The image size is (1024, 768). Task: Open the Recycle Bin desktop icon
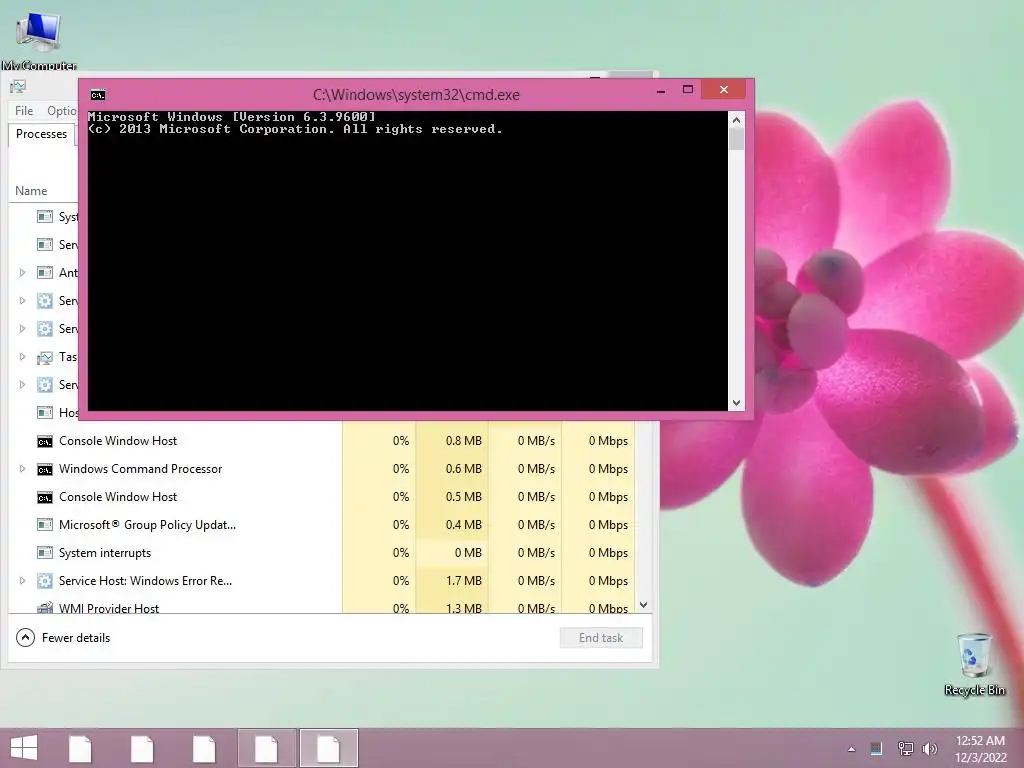974,664
